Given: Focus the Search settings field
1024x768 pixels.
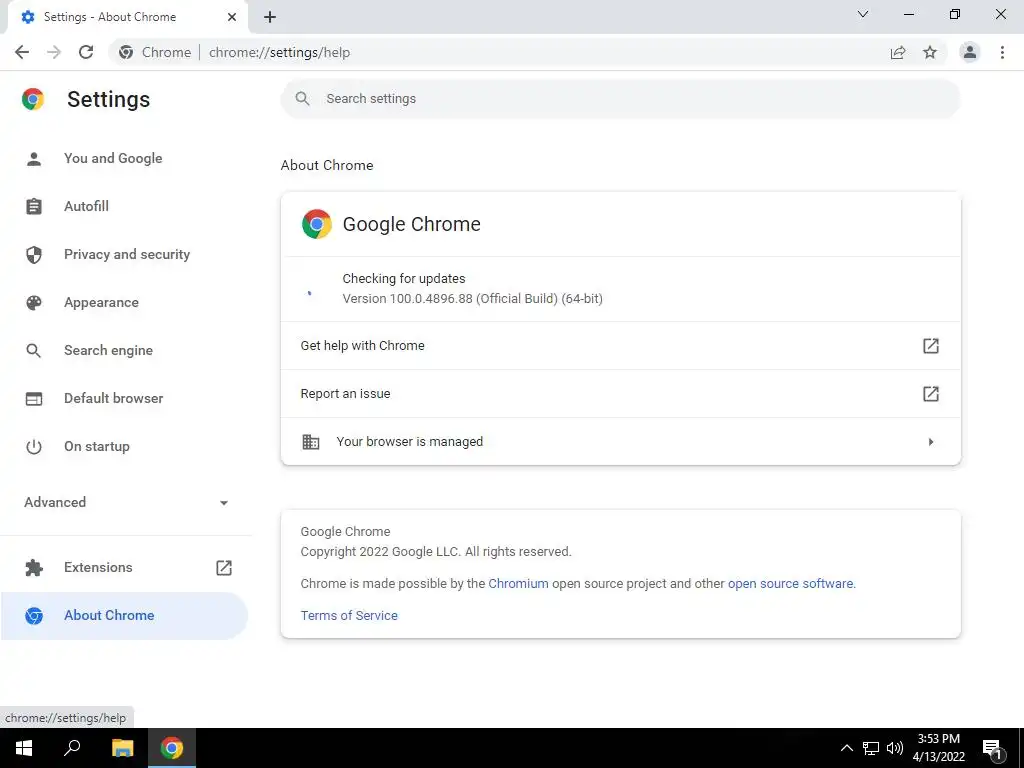Looking at the screenshot, I should [x=620, y=99].
